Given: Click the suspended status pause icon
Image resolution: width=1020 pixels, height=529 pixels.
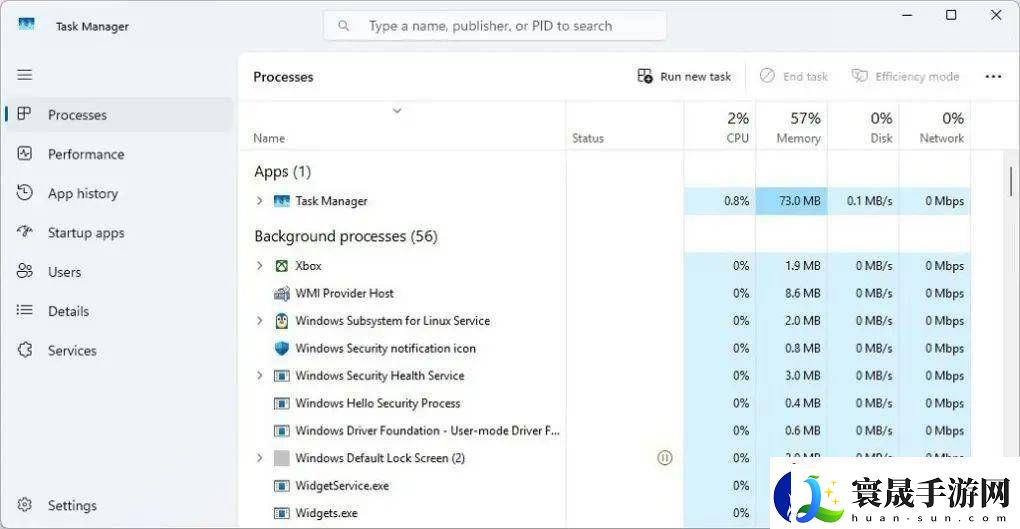Looking at the screenshot, I should [665, 458].
